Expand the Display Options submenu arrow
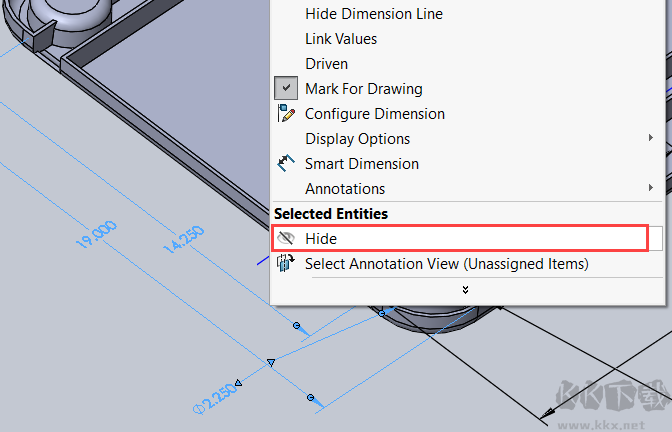The height and width of the screenshot is (432, 672). coord(651,139)
